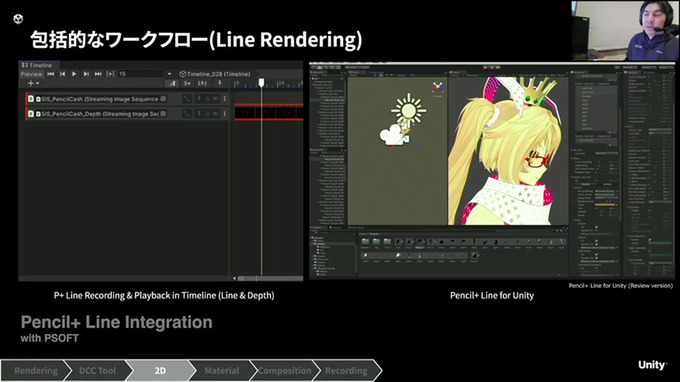Toggle Timeline play range mode

[x=110, y=74]
